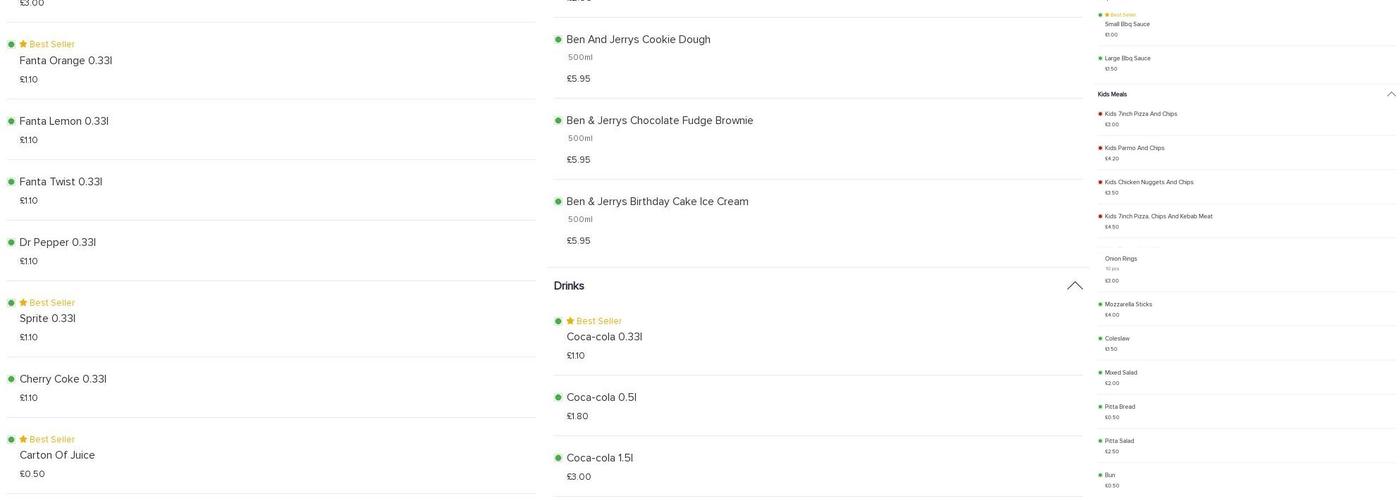Click the green dot beside Fanta Lemon 0.33l
The width and height of the screenshot is (1400, 500).
(x=11, y=122)
